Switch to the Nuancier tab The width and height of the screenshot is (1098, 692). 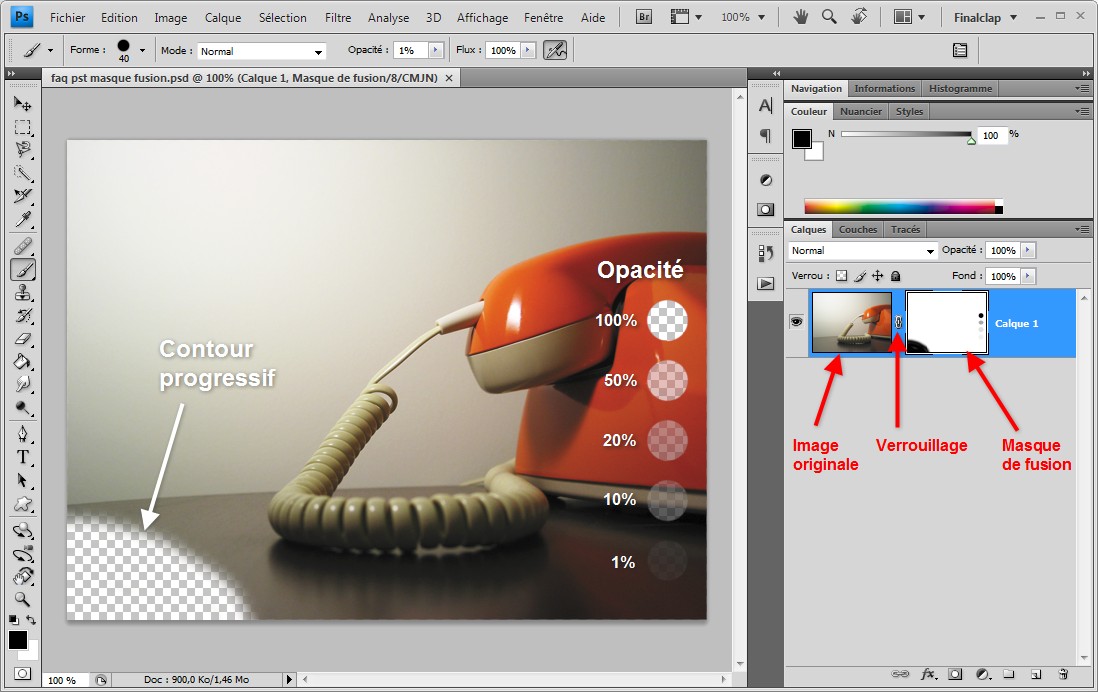[x=861, y=111]
